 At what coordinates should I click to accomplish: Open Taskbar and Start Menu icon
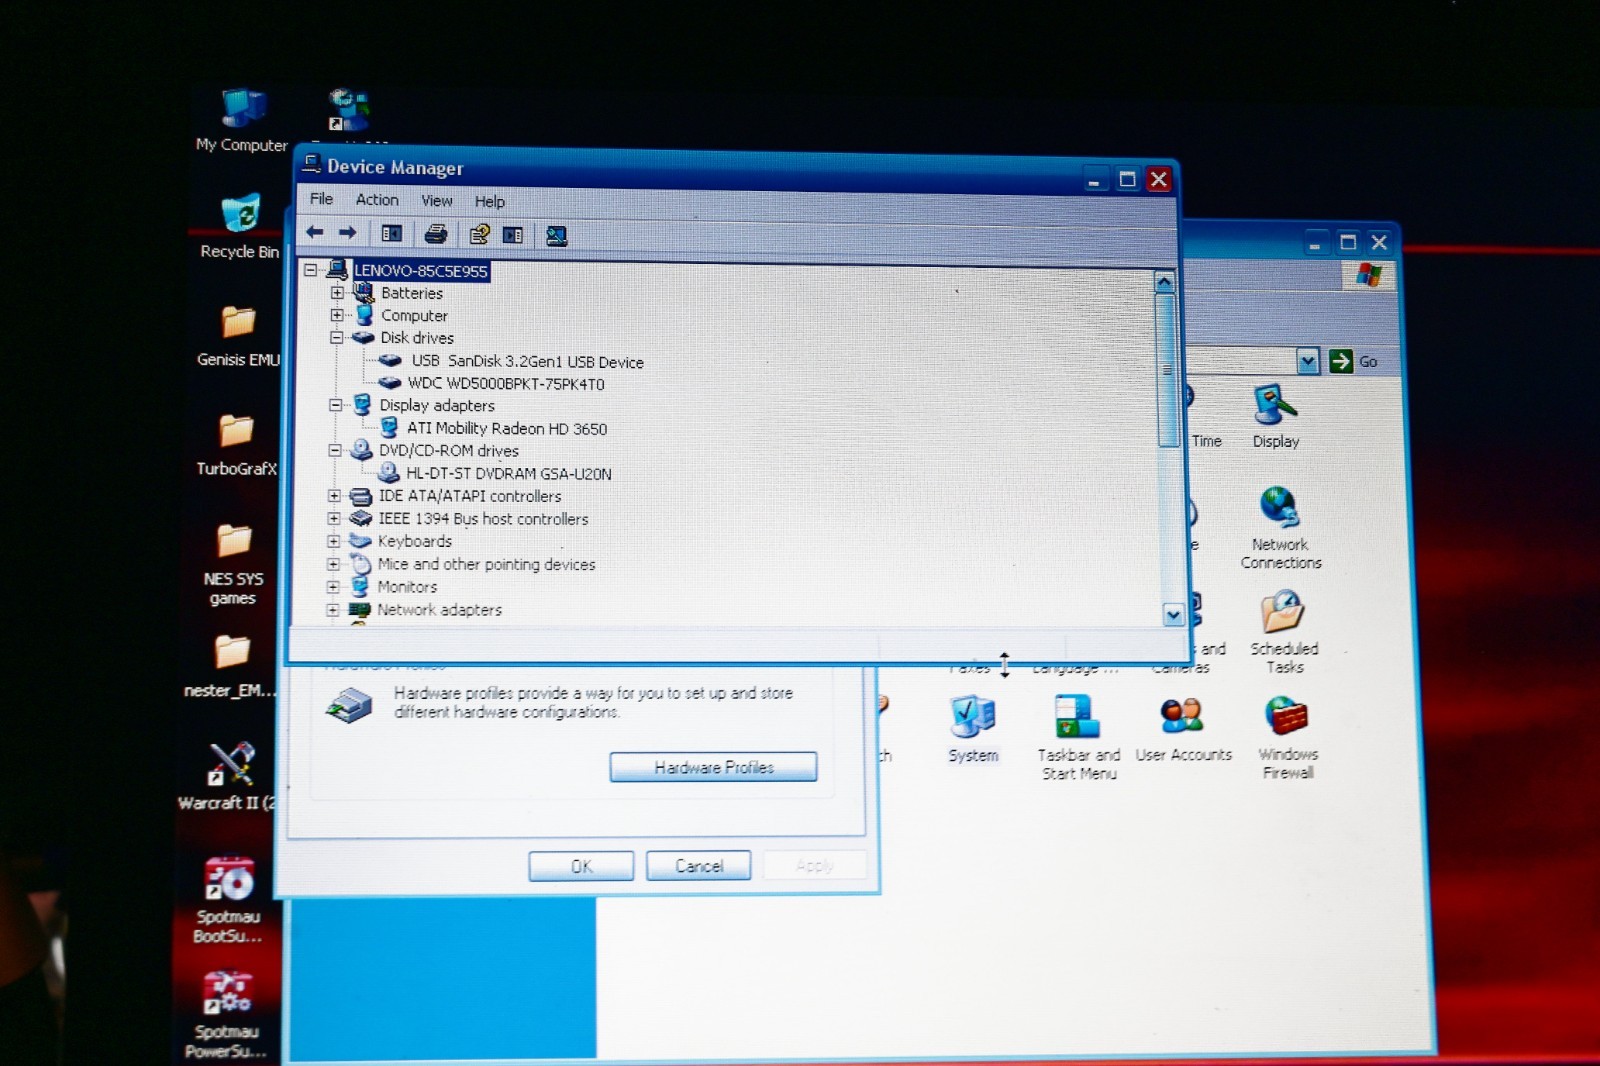1079,737
